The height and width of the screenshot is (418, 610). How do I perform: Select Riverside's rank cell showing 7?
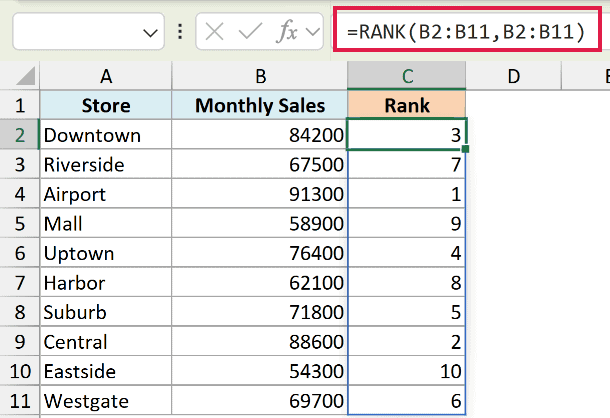pos(407,164)
